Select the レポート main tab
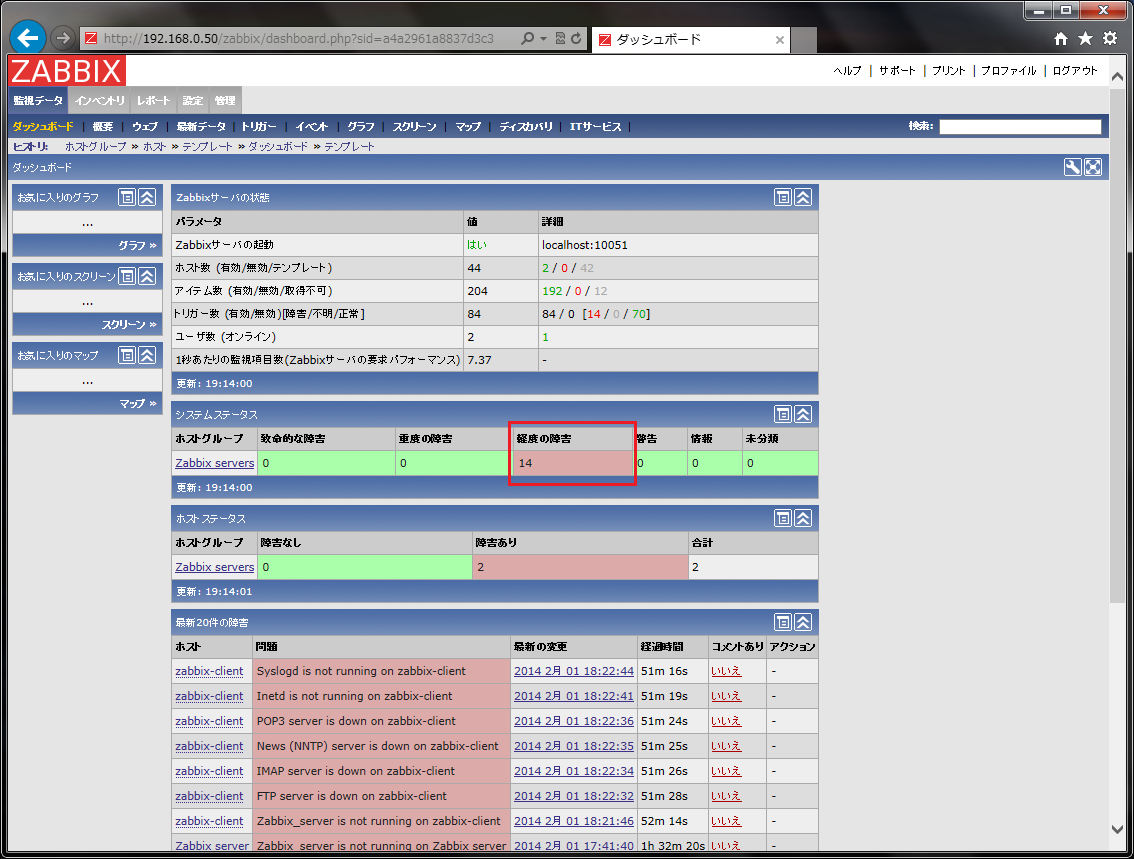 tap(153, 101)
